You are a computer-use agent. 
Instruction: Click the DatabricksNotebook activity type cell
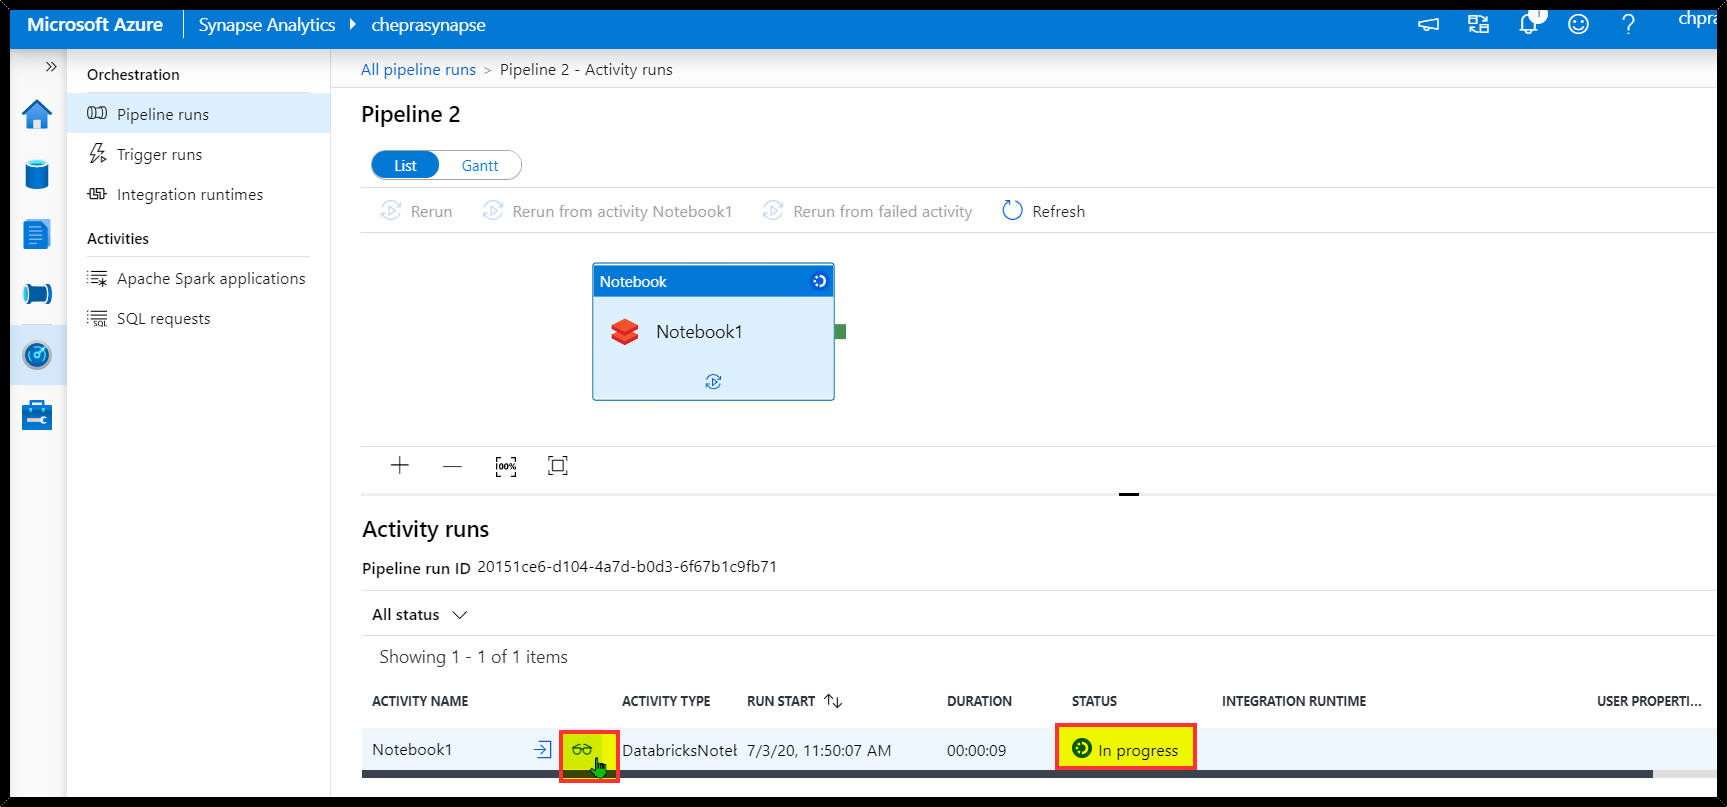click(x=679, y=750)
